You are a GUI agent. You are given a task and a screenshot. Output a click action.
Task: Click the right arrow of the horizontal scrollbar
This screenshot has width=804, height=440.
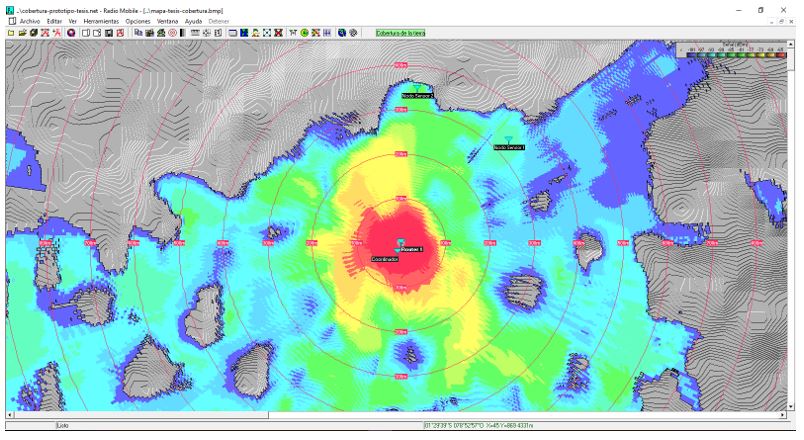[783, 414]
